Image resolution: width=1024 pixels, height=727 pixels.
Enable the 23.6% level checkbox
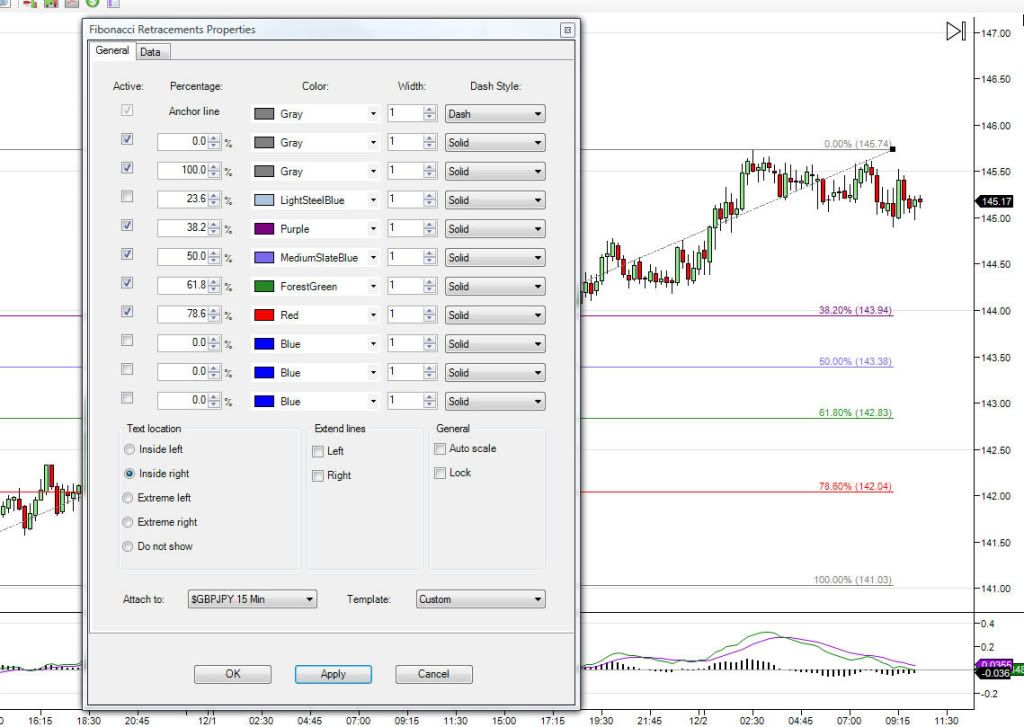pyautogui.click(x=126, y=196)
